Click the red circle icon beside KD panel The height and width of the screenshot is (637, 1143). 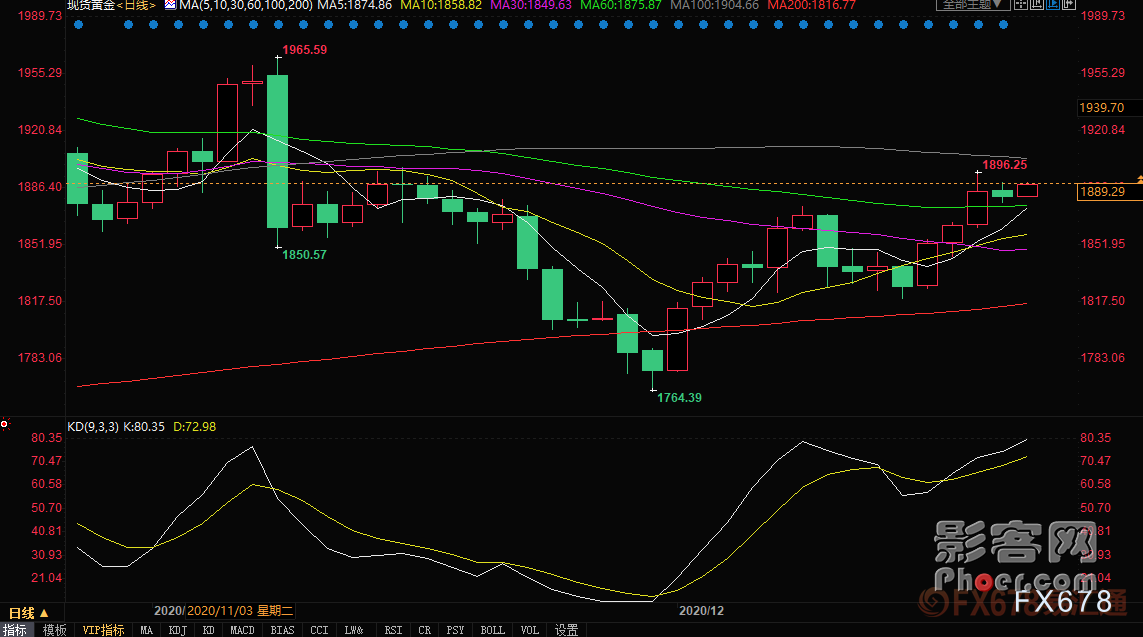pos(4,423)
